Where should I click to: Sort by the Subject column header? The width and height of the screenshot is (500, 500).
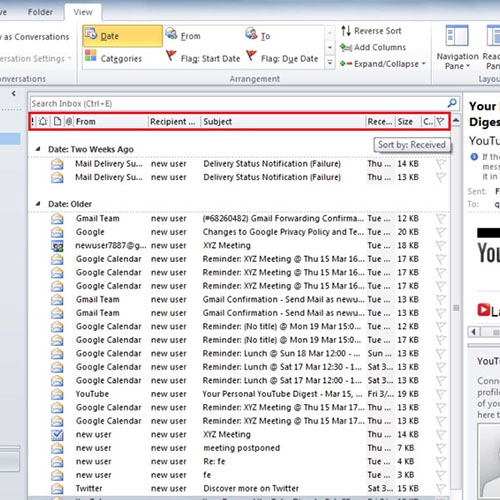[x=283, y=122]
